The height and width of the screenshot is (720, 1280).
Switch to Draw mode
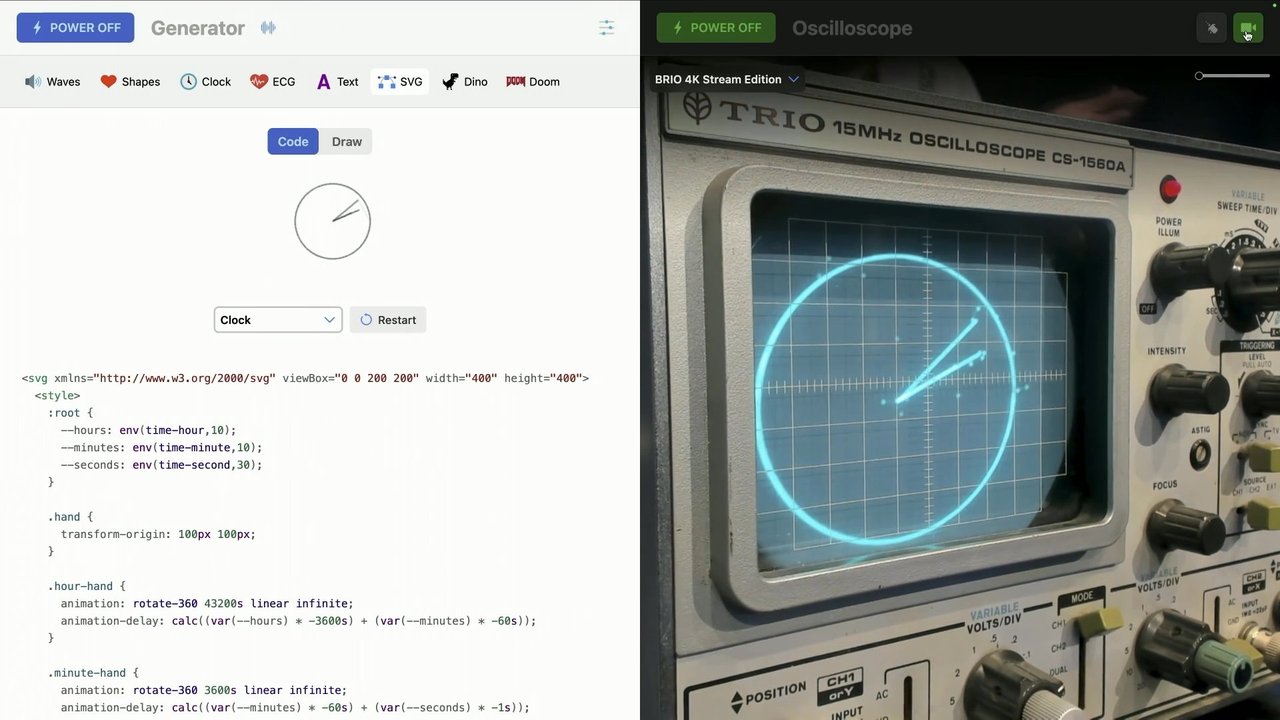347,142
